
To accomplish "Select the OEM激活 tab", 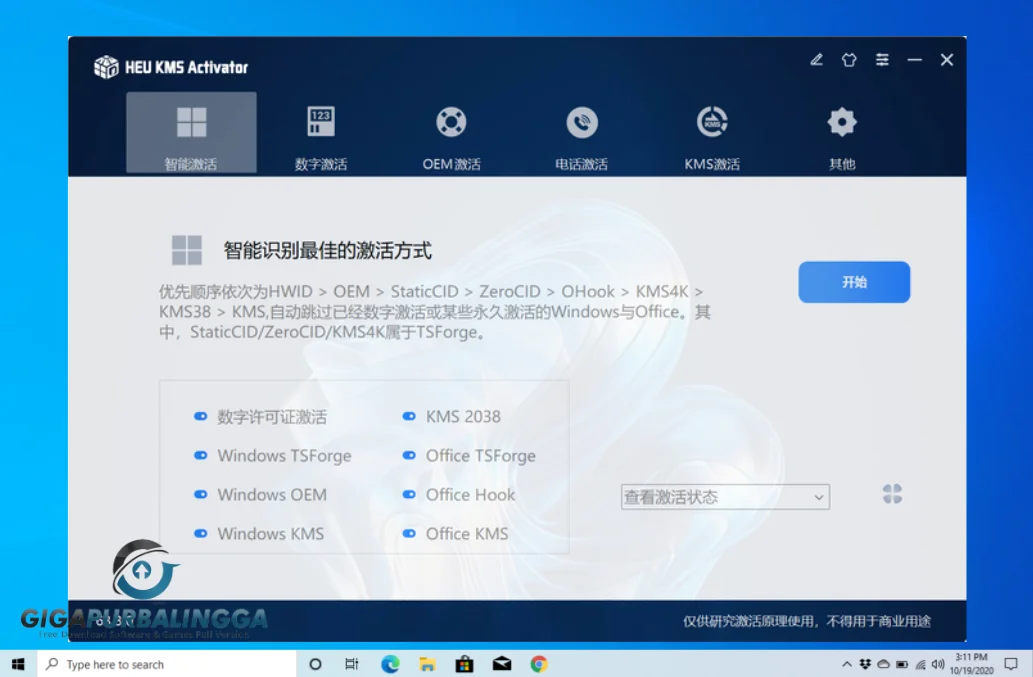I will [451, 134].
